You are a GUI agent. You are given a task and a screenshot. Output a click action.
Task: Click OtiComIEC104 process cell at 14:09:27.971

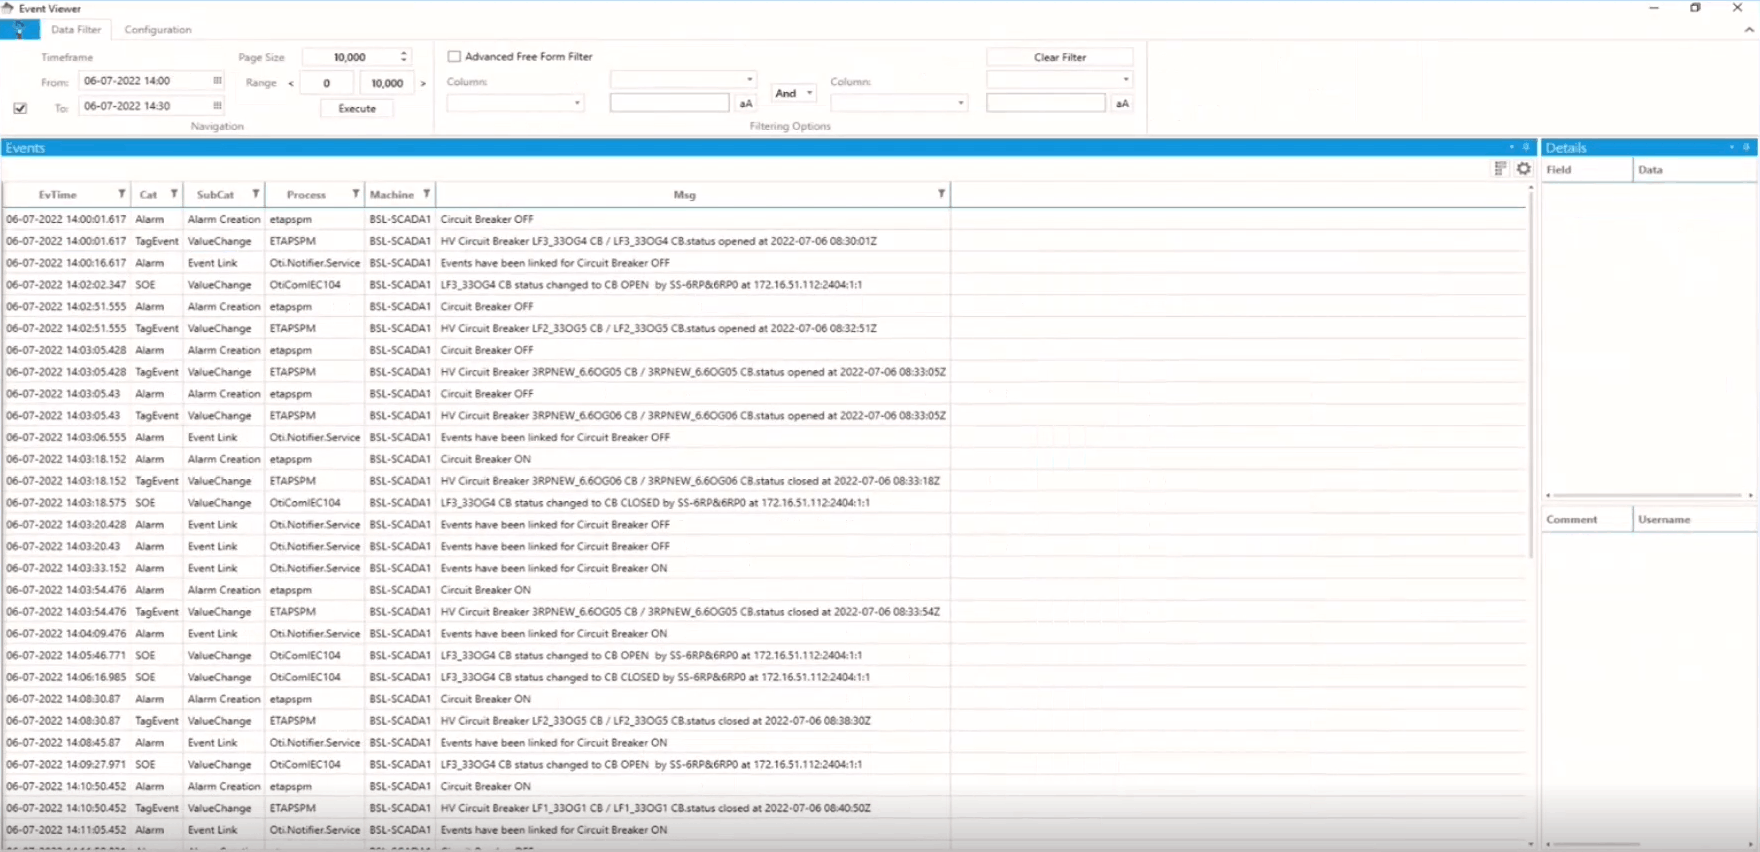(x=314, y=765)
